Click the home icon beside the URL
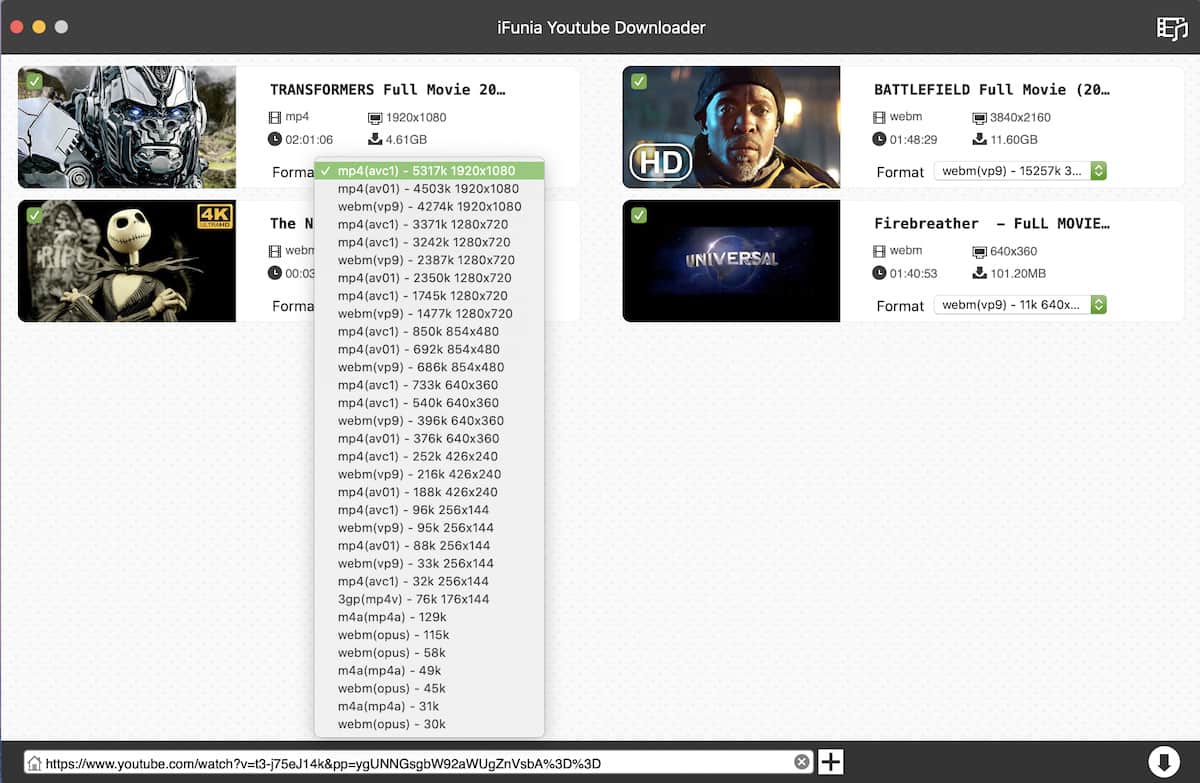This screenshot has width=1200, height=783. pyautogui.click(x=34, y=763)
